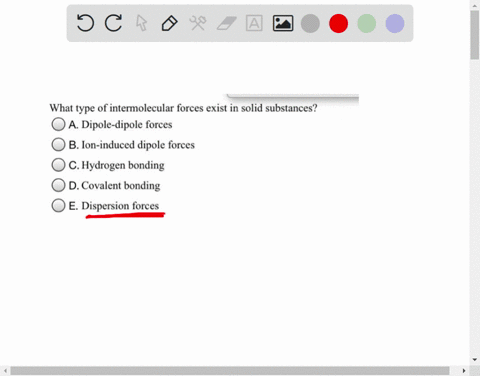
Task: Click the question text about intermolecular forces
Action: click(x=183, y=108)
